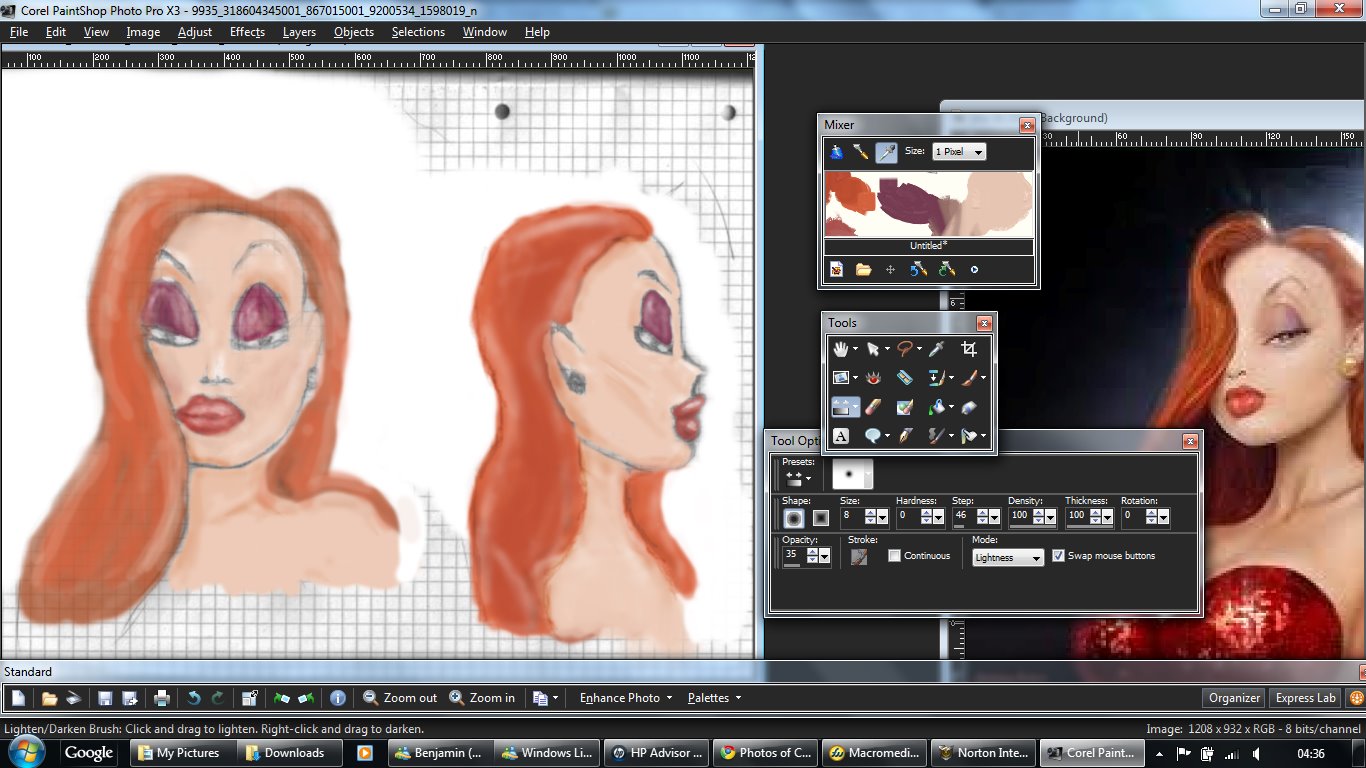
Task: Open the File menu
Action: 19,32
